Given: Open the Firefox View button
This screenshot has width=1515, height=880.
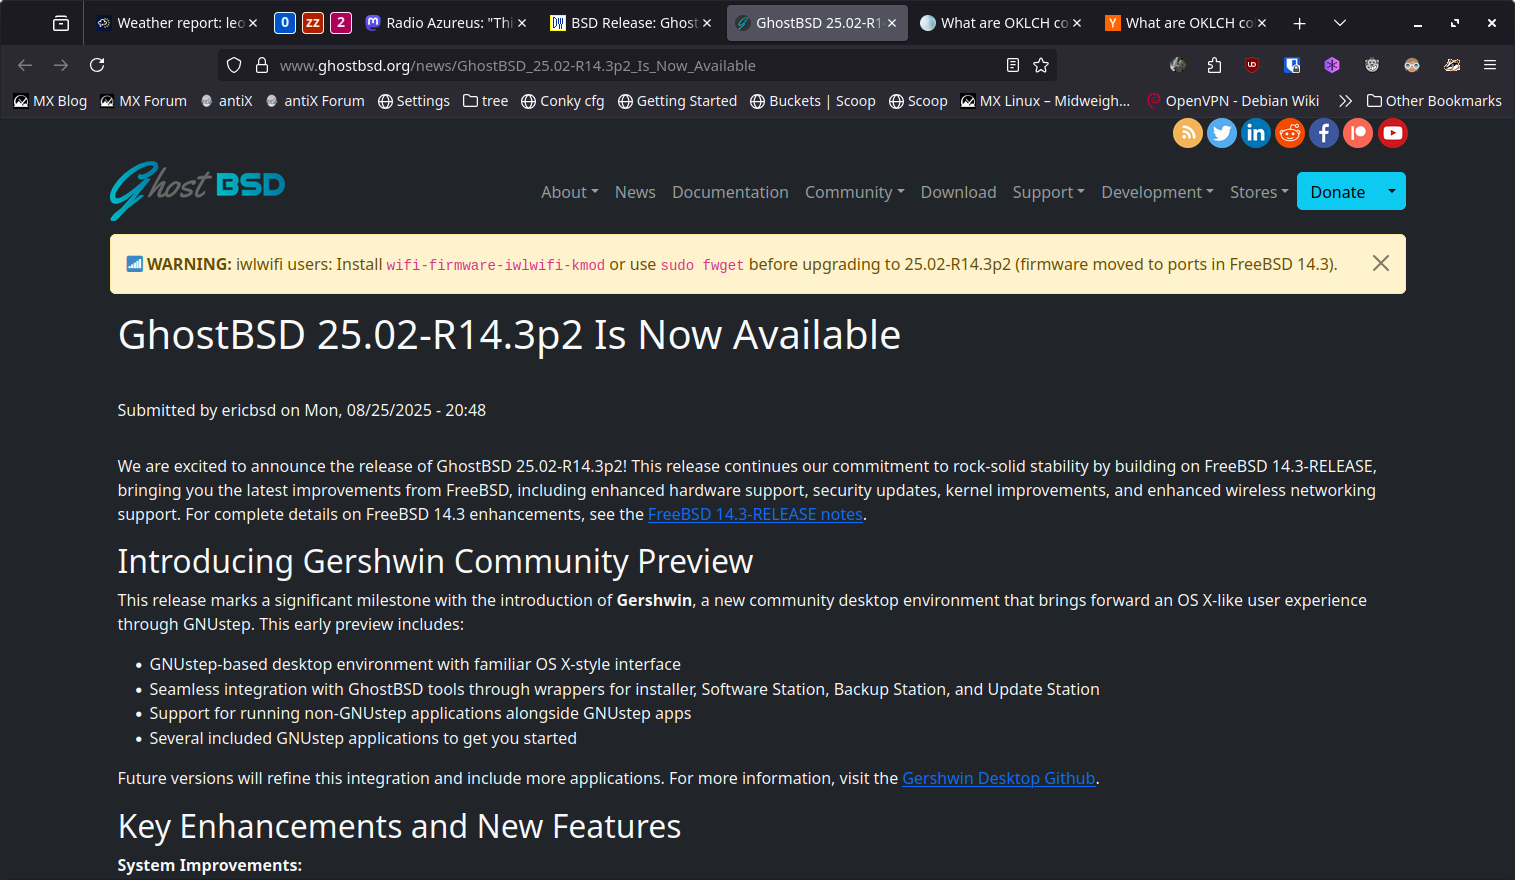Looking at the screenshot, I should click(61, 23).
